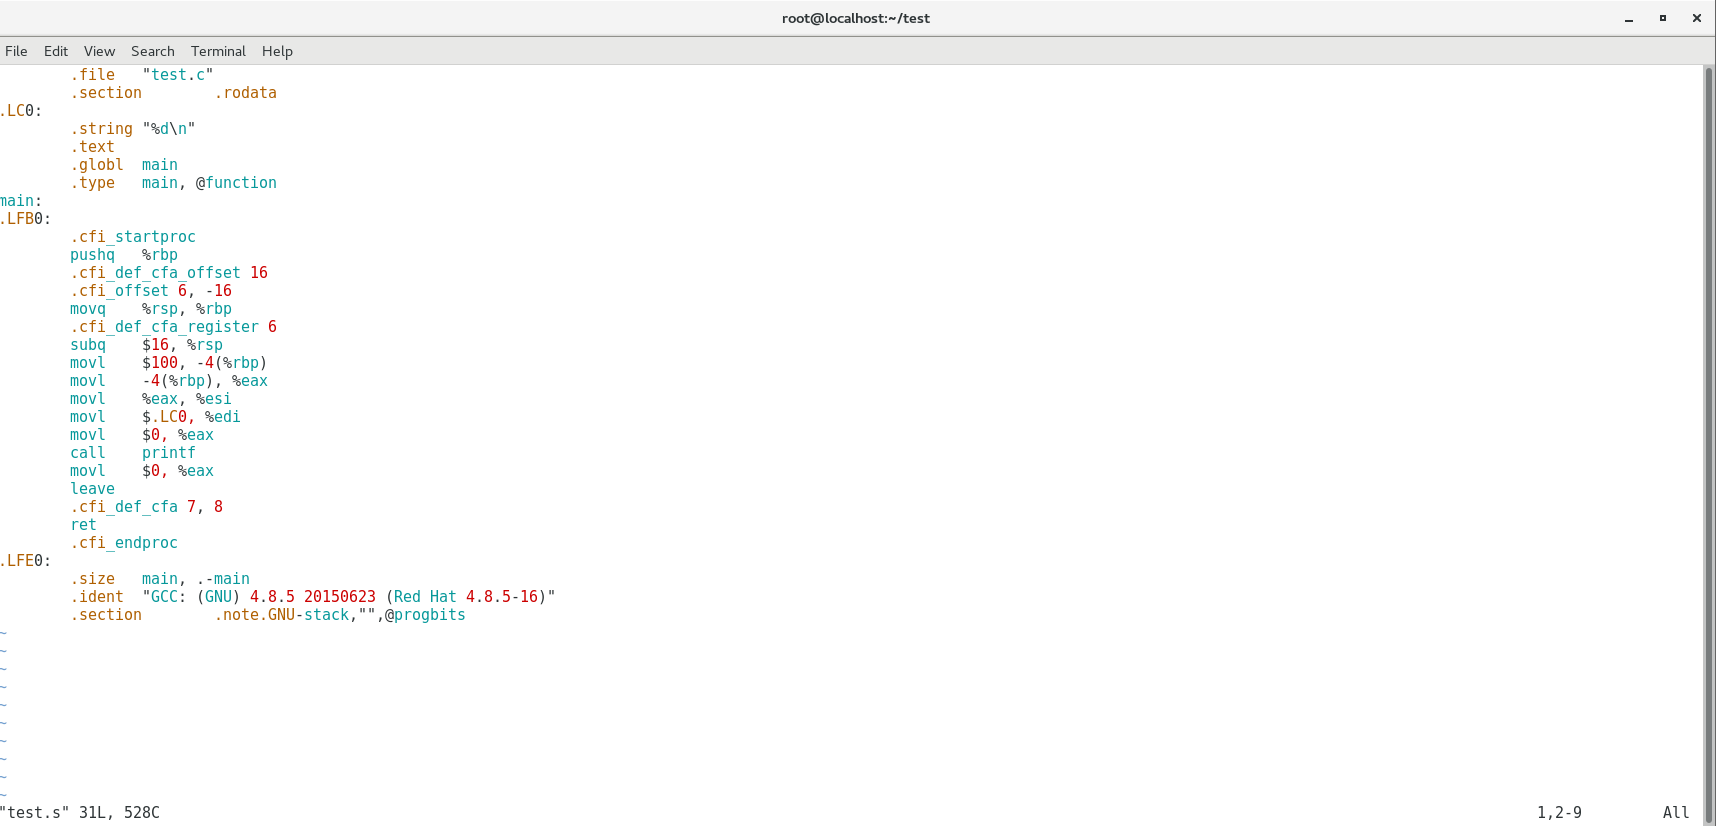Click the %eax, %esi operands
Image resolution: width=1716 pixels, height=826 pixels.
(187, 399)
